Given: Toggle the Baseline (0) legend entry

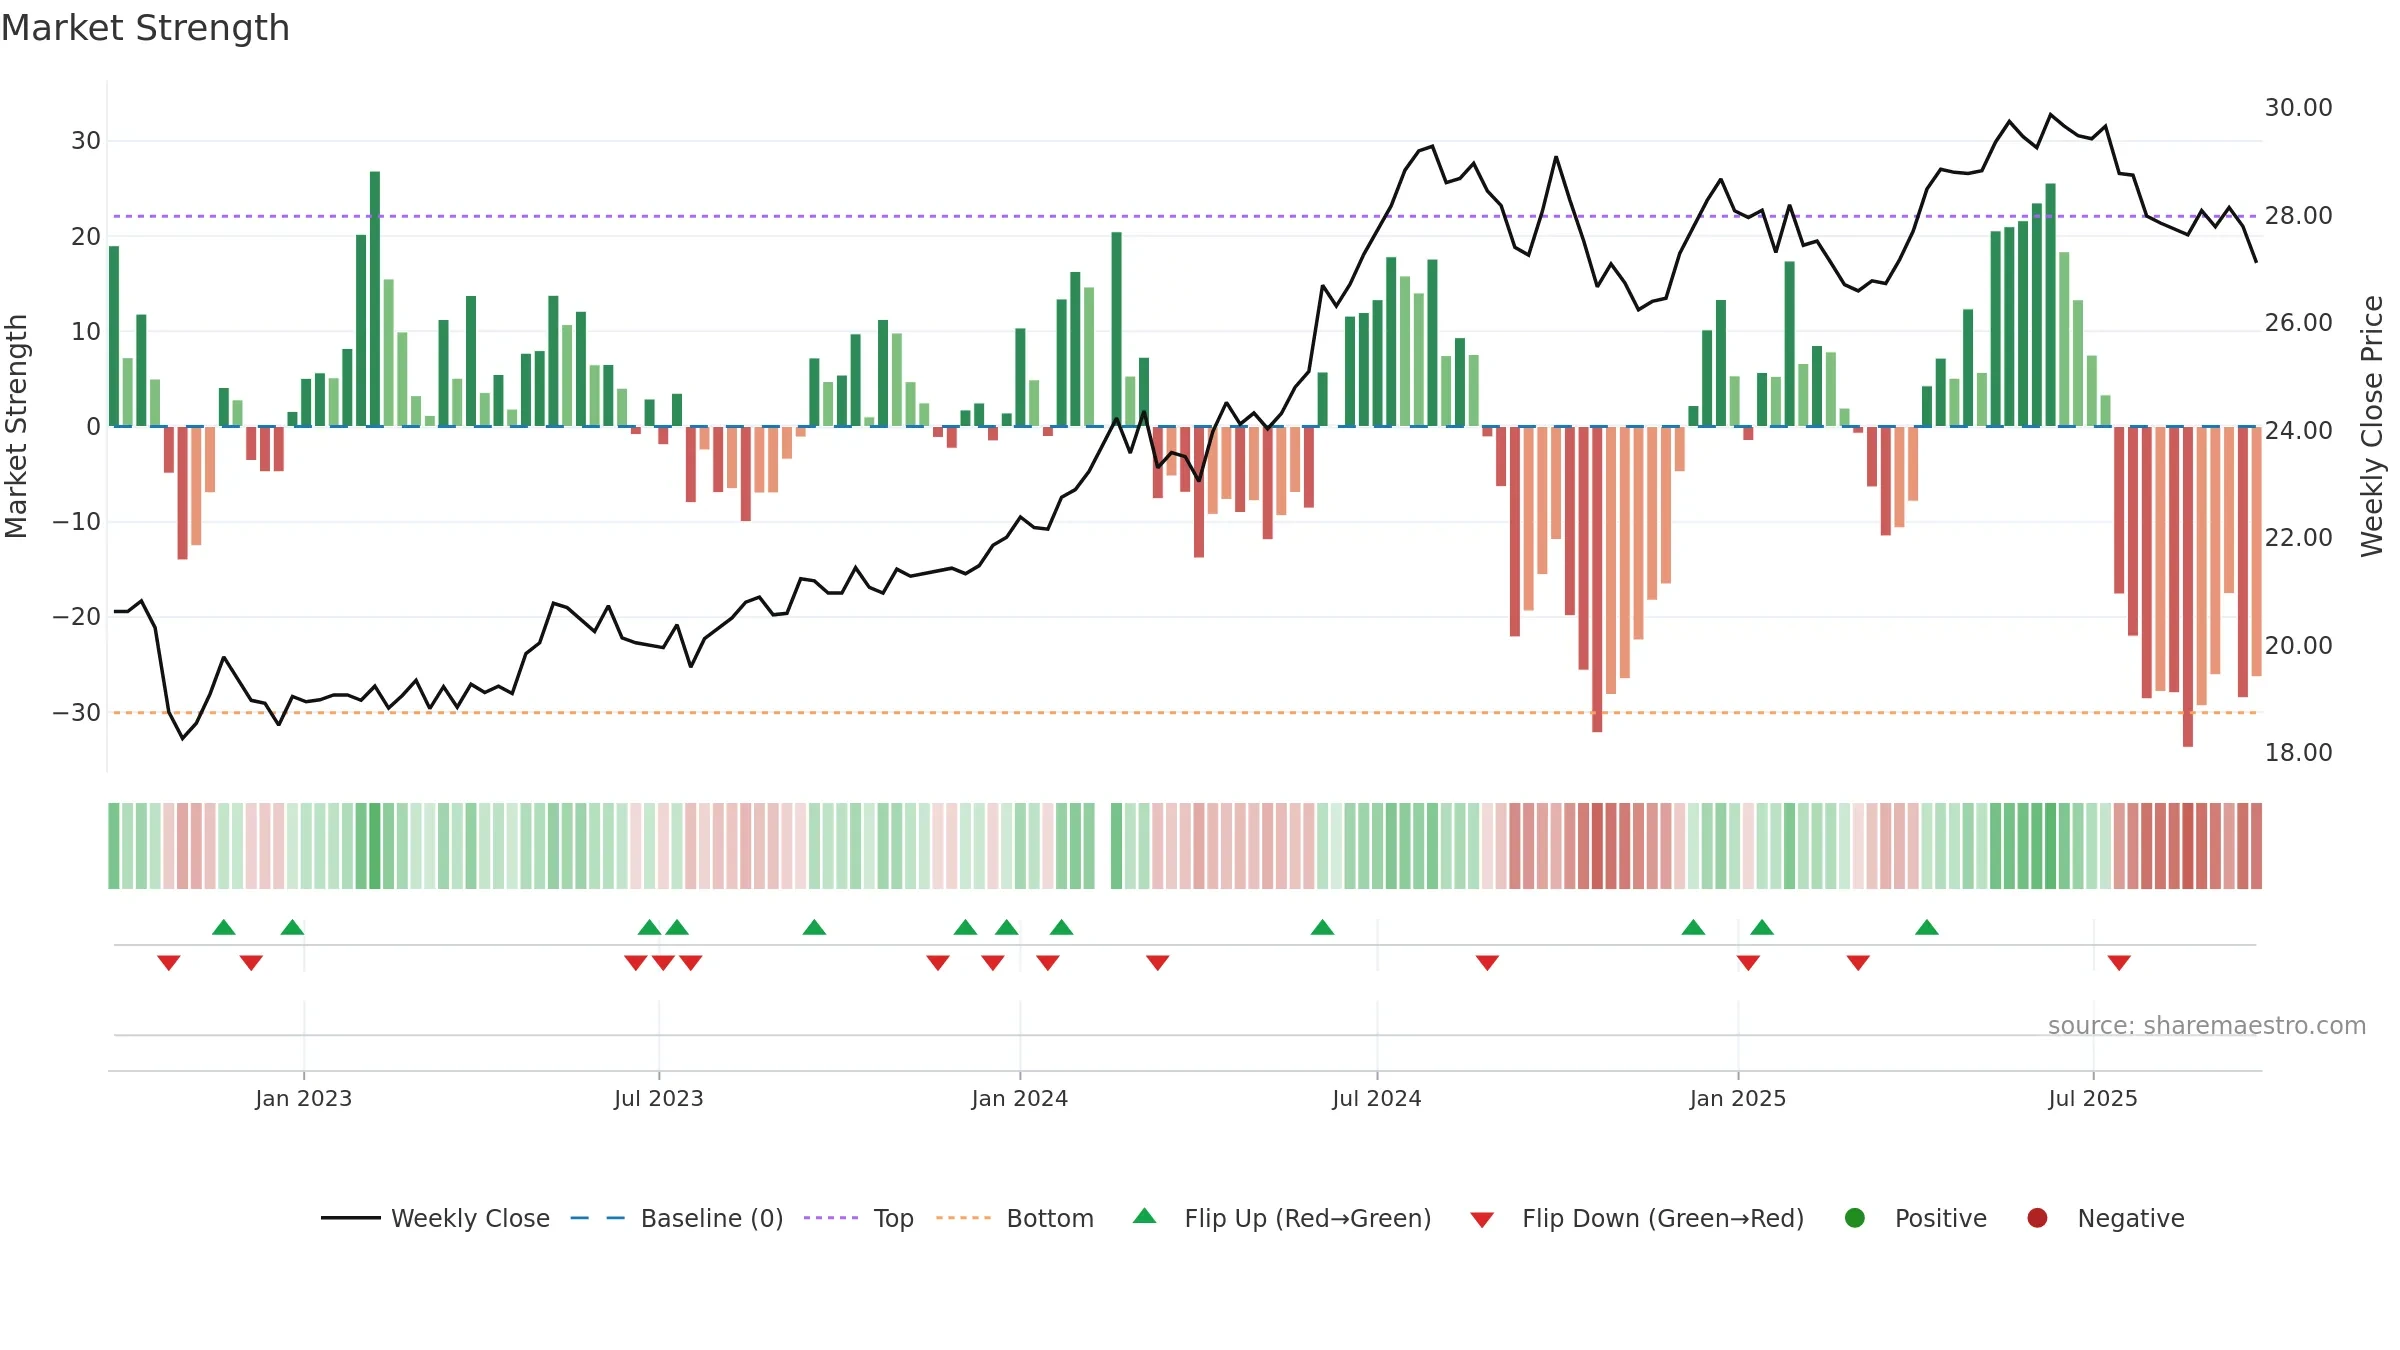Looking at the screenshot, I should click(x=677, y=1218).
